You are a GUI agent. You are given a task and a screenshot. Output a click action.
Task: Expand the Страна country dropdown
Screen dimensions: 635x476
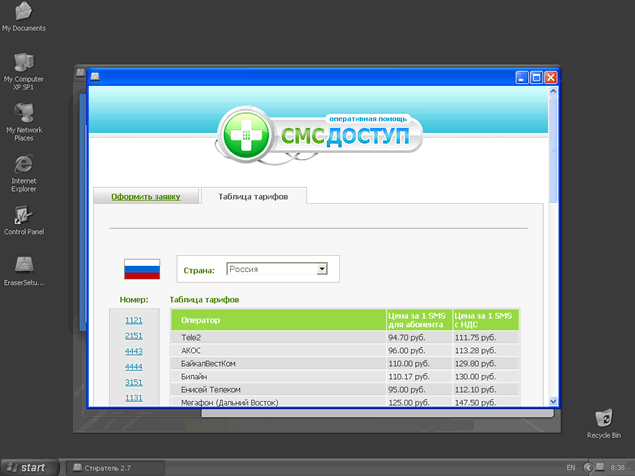coord(321,268)
